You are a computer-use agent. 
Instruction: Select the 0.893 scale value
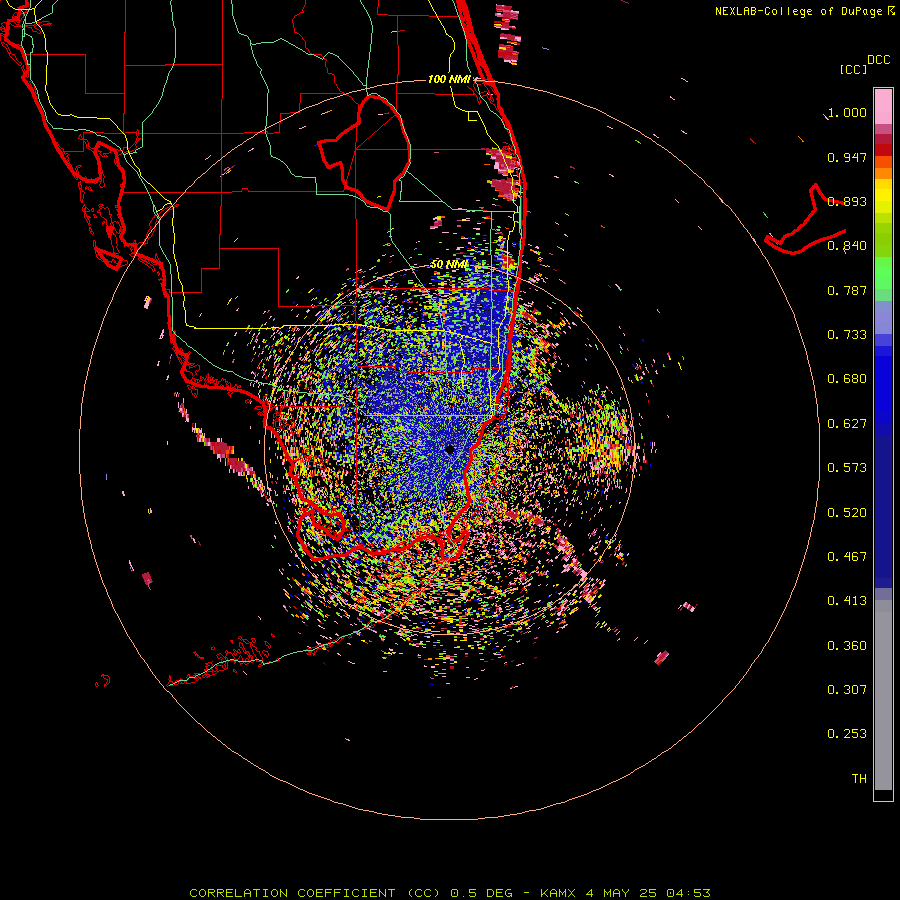tap(847, 201)
